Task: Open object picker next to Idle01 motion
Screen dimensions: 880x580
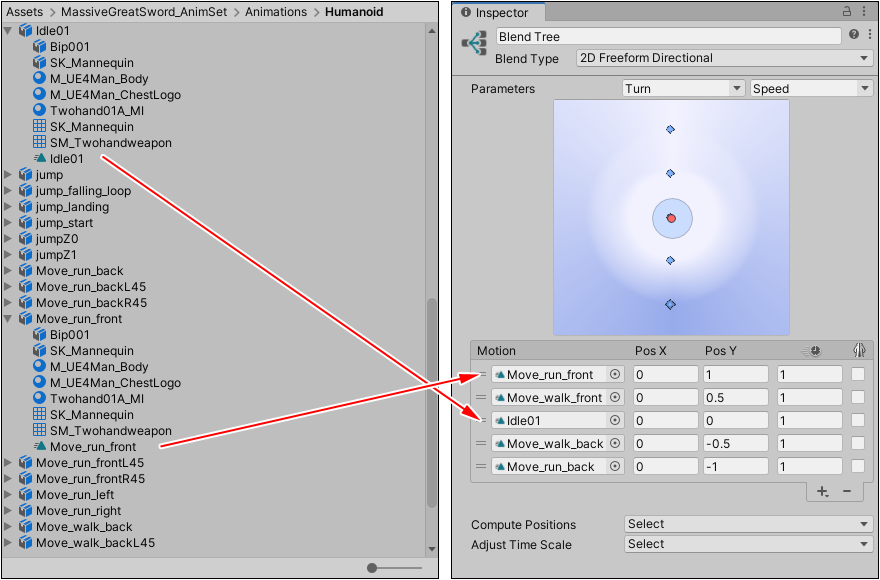Action: pyautogui.click(x=615, y=421)
